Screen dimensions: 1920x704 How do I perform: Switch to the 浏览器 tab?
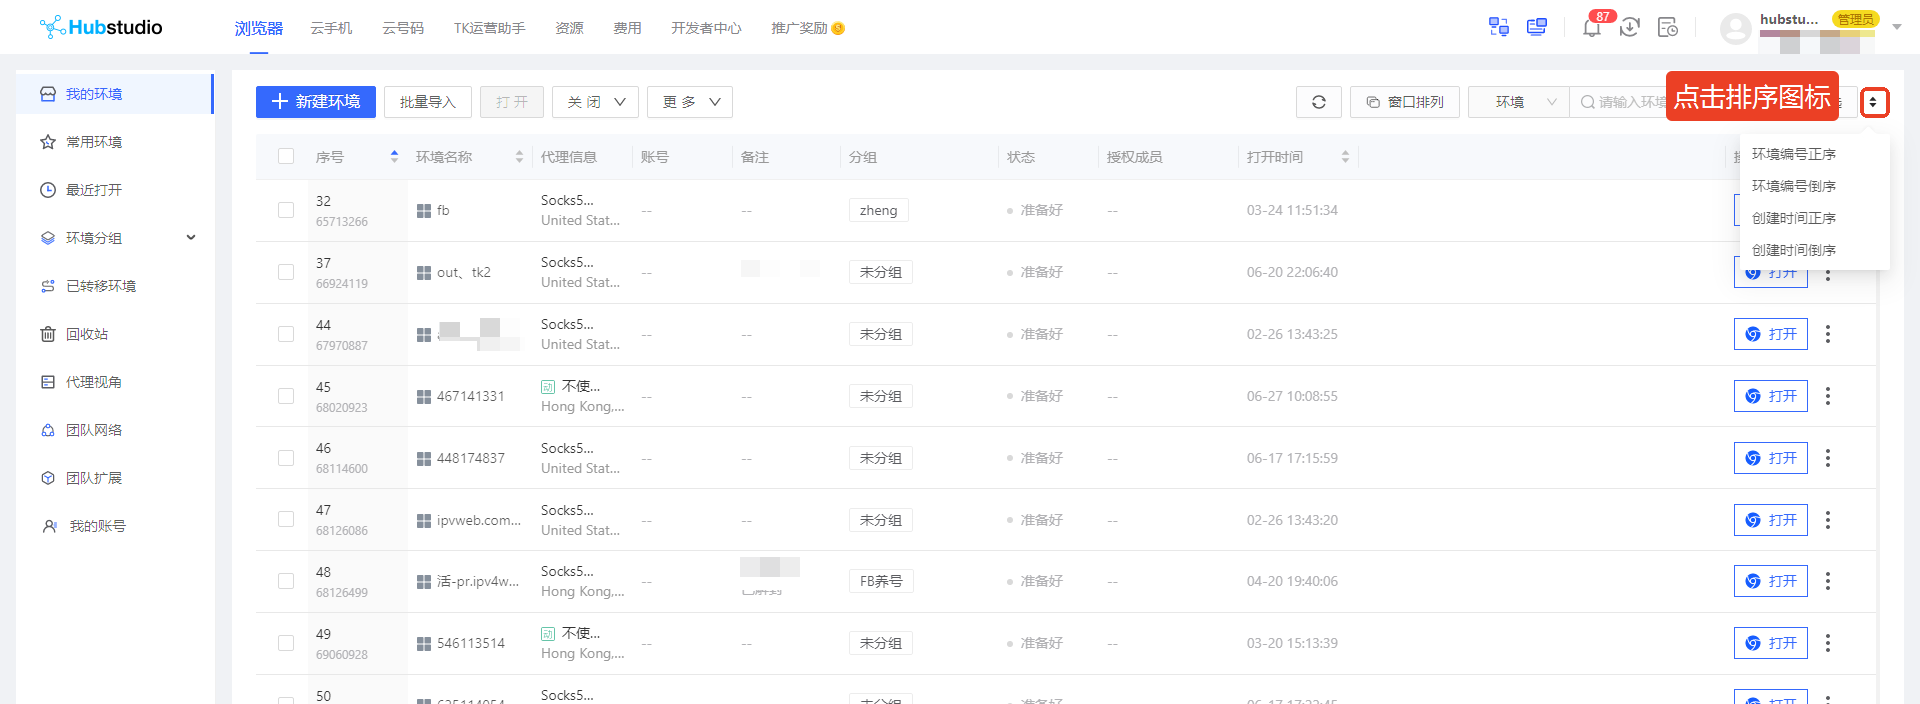point(259,28)
